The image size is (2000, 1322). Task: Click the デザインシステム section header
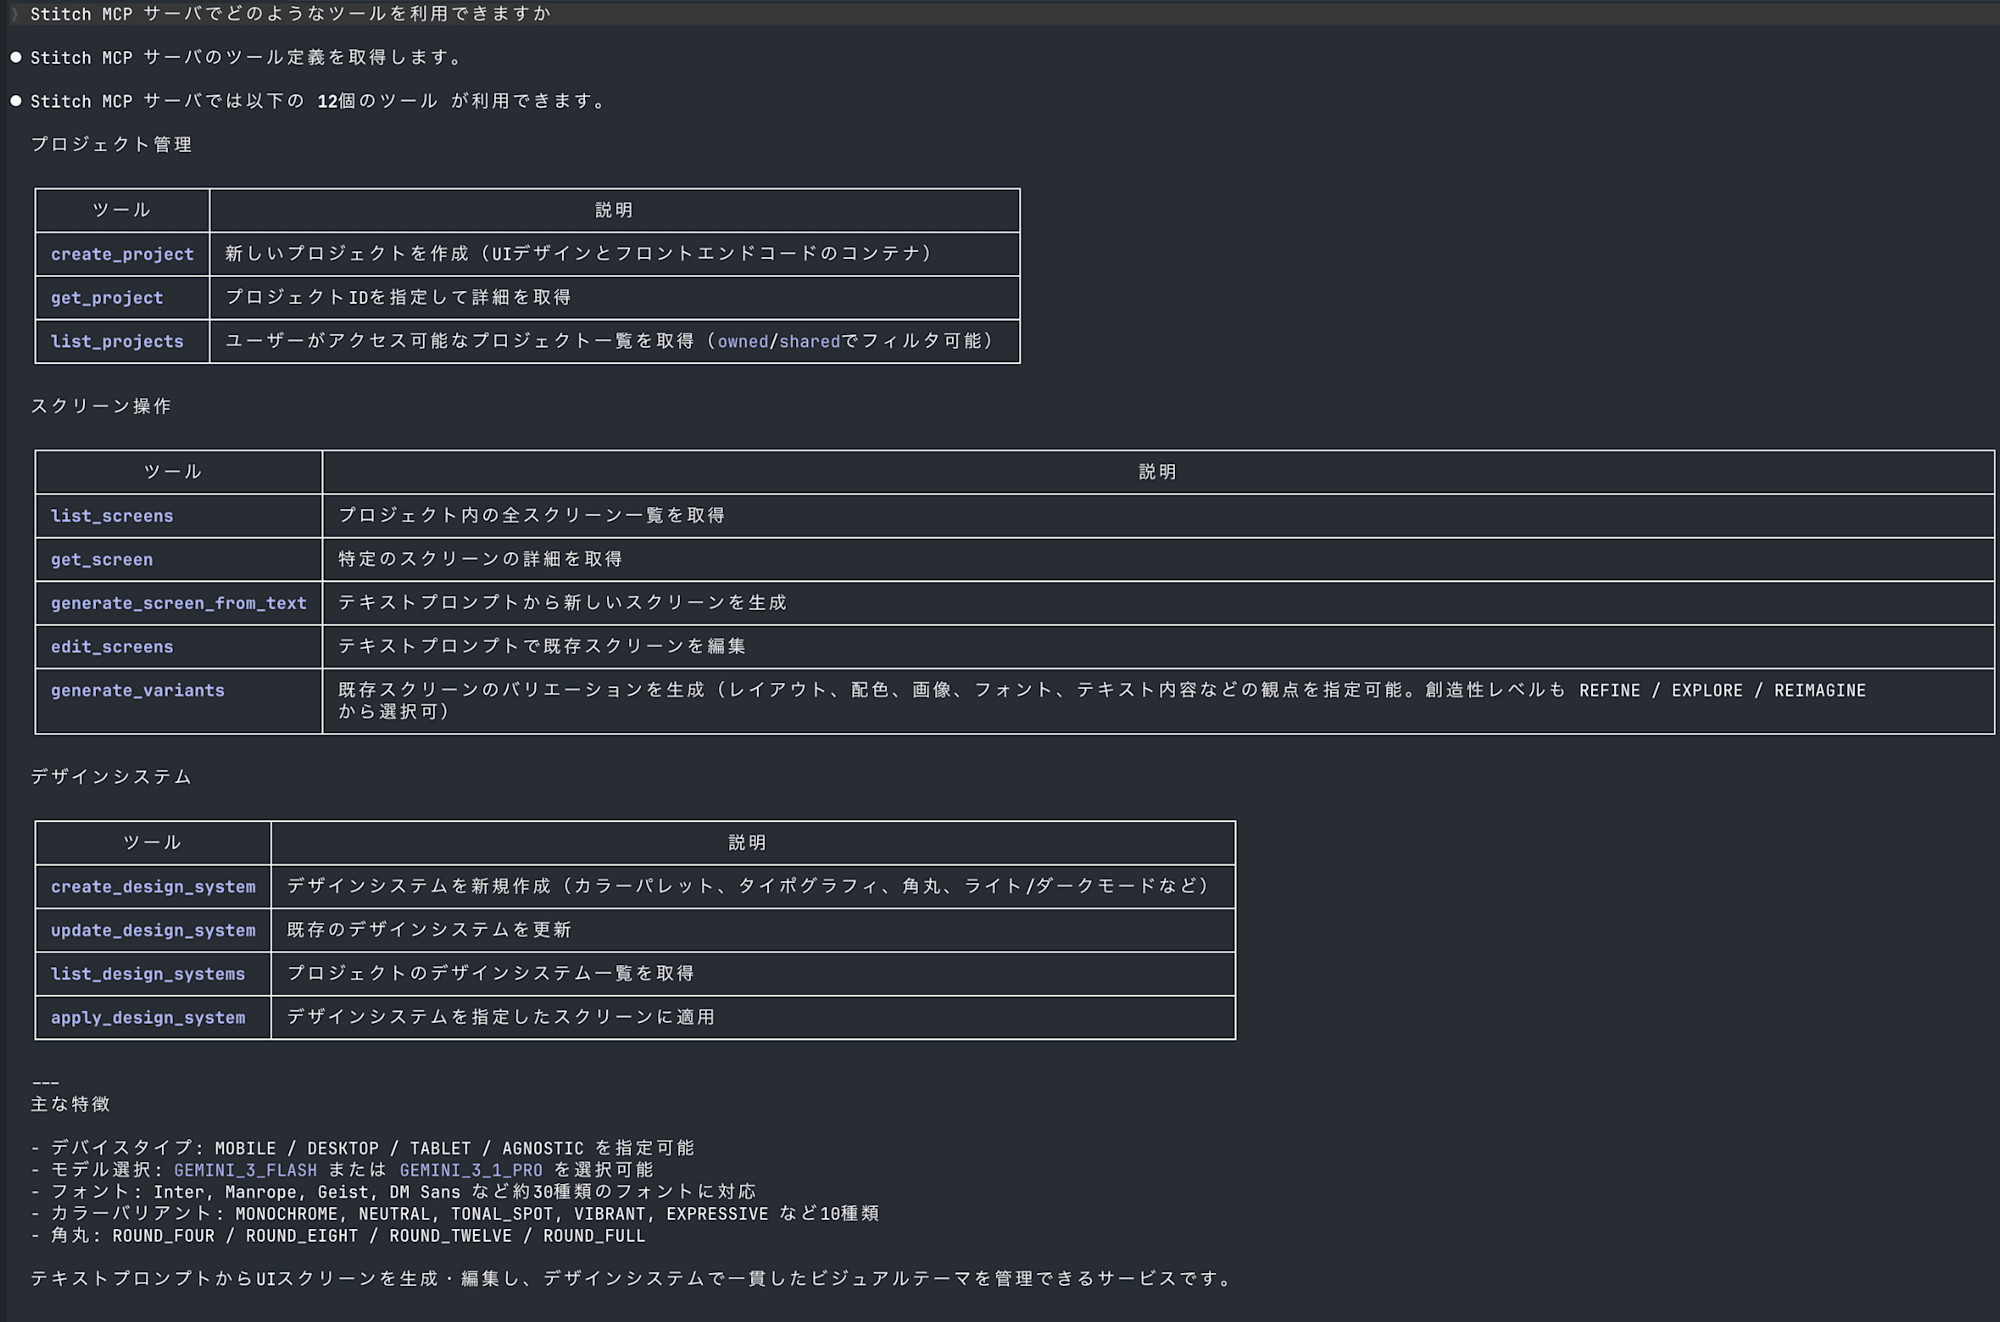(x=110, y=776)
